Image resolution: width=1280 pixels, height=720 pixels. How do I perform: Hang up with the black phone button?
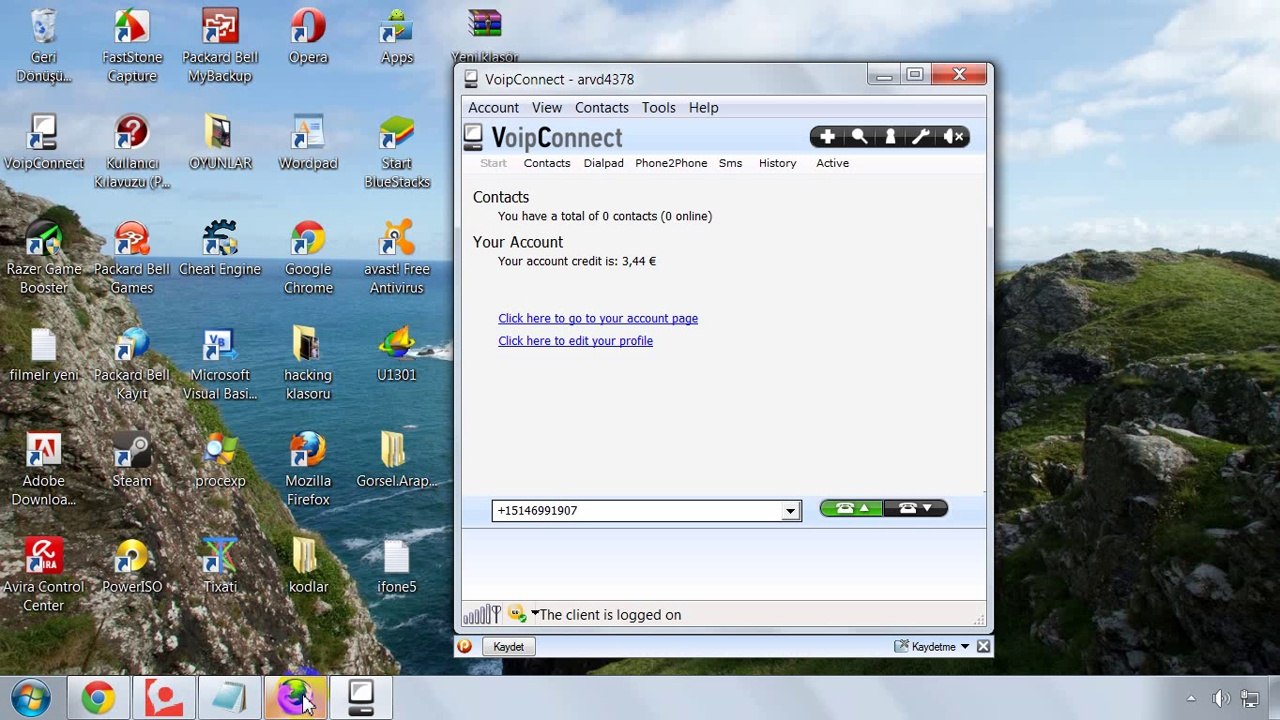tap(915, 509)
